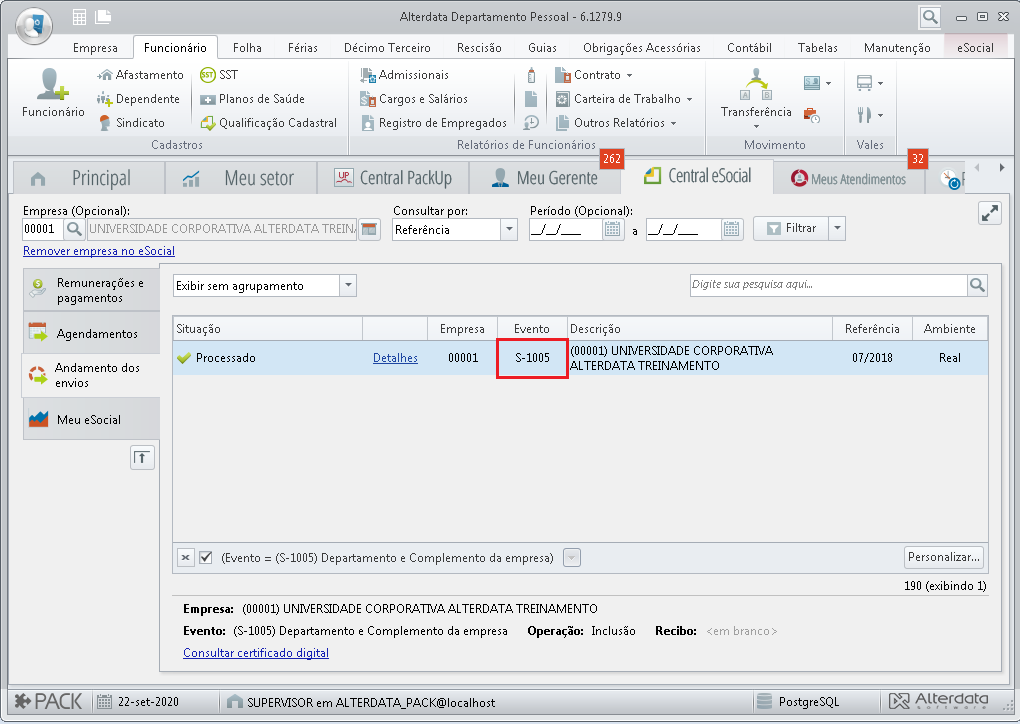Expand Outros Relatórios dropdown
The height and width of the screenshot is (724, 1020).
point(673,123)
